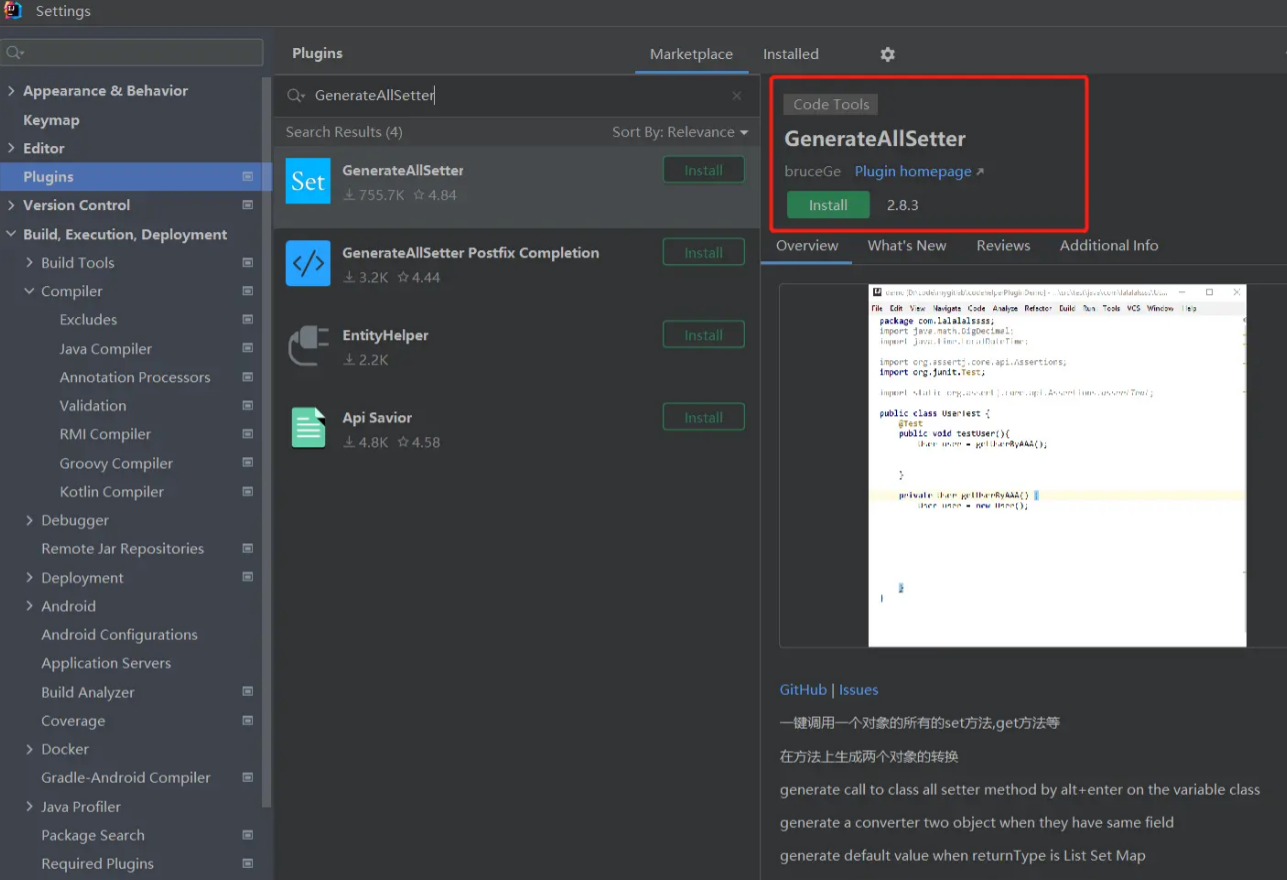Viewport: 1287px width, 880px height.
Task: Open the Reviews tab
Action: pyautogui.click(x=1003, y=245)
